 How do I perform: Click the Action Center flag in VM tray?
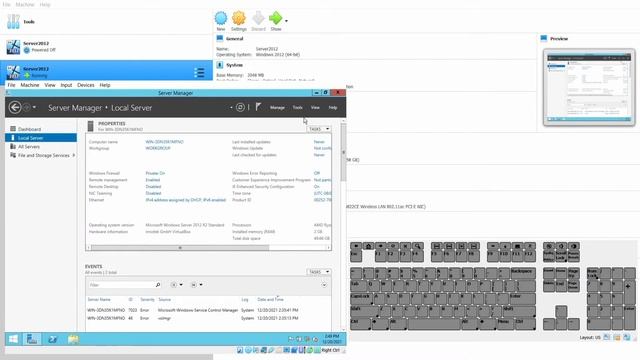pos(291,339)
